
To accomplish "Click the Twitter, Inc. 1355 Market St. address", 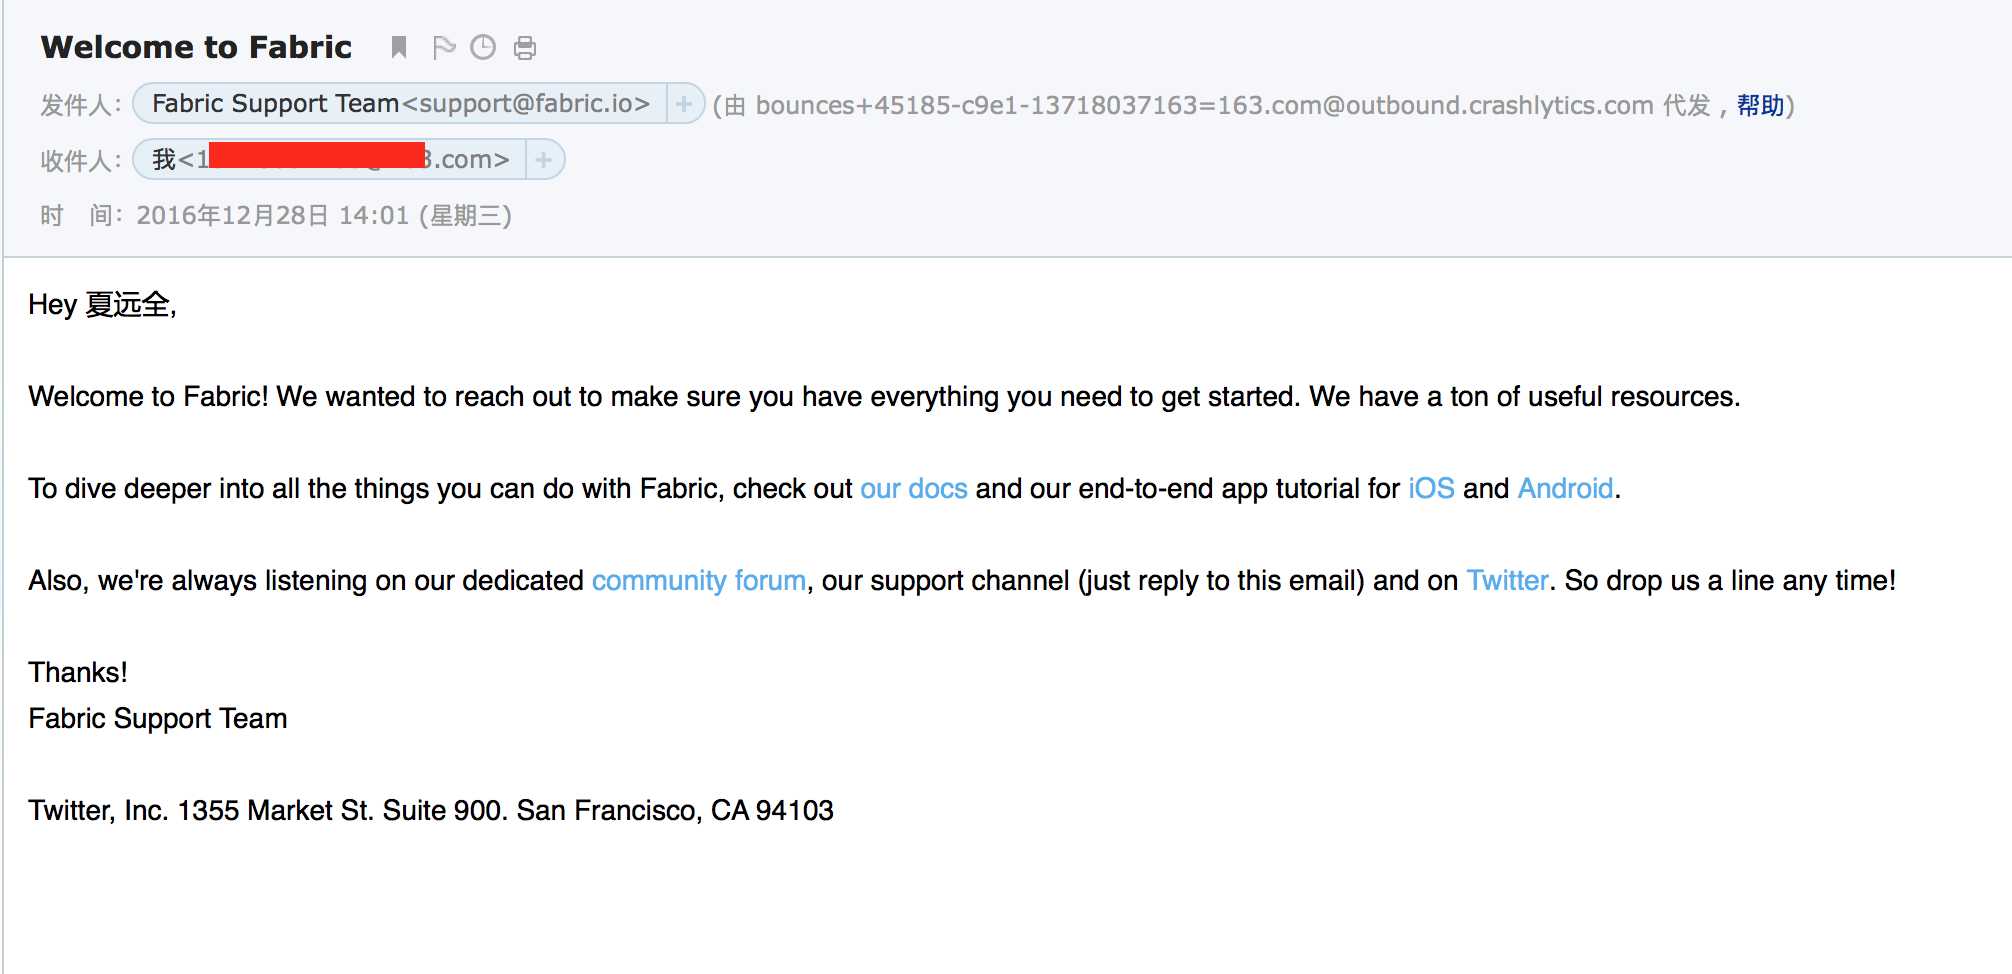I will 430,810.
